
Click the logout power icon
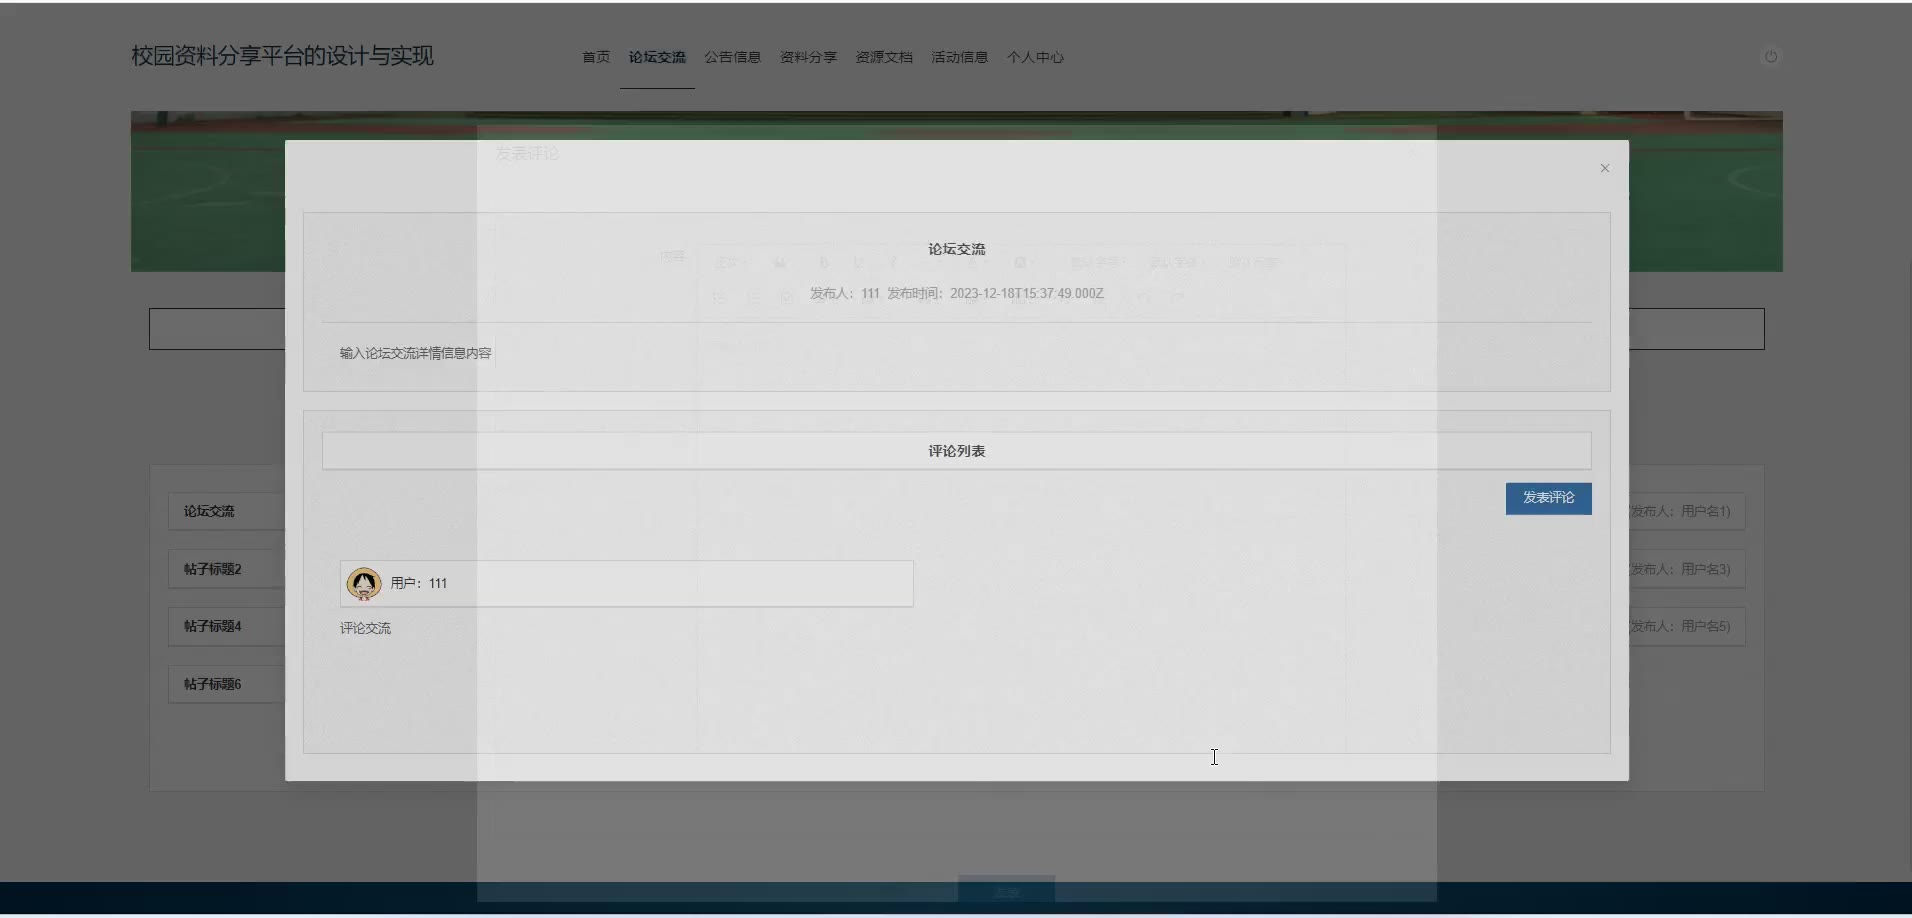click(1770, 57)
